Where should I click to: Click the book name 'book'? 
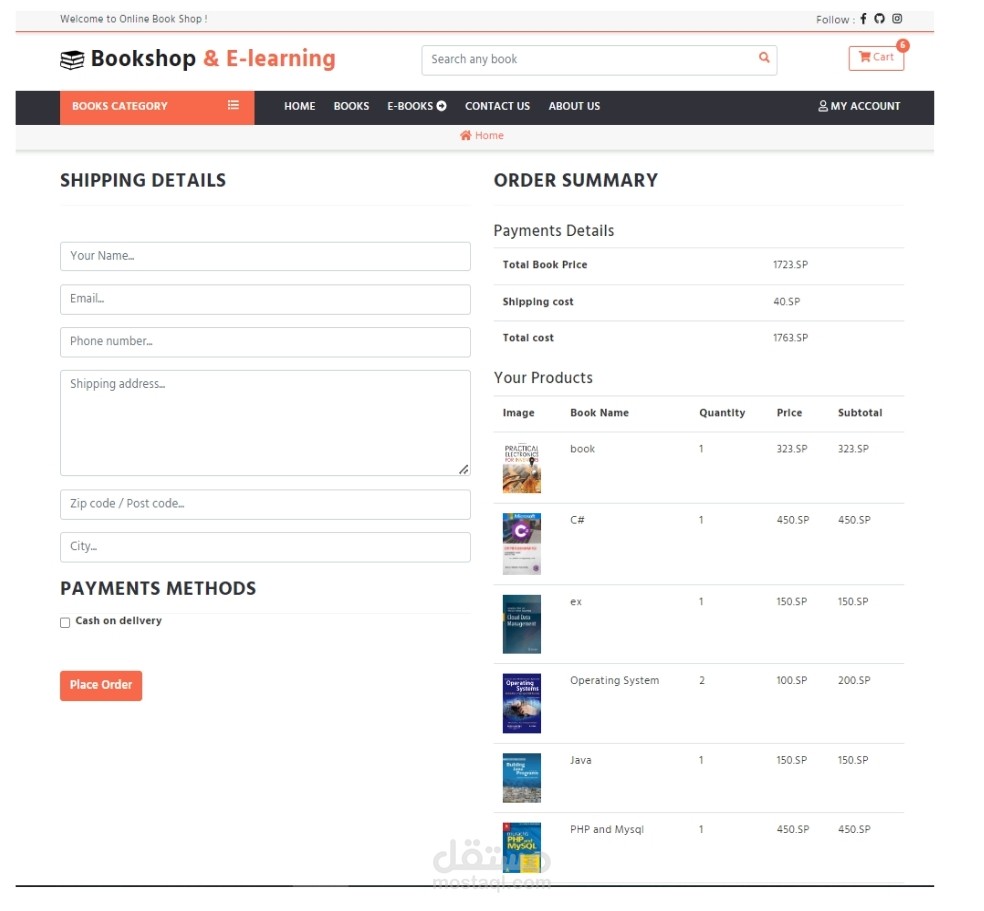582,449
